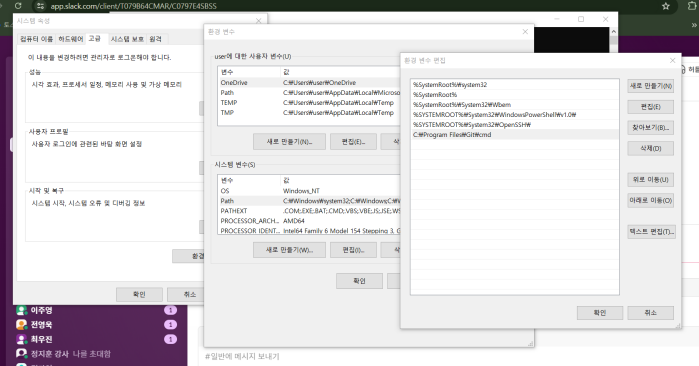Click 편집(I)... under system variables
The image size is (699, 366).
353,250
